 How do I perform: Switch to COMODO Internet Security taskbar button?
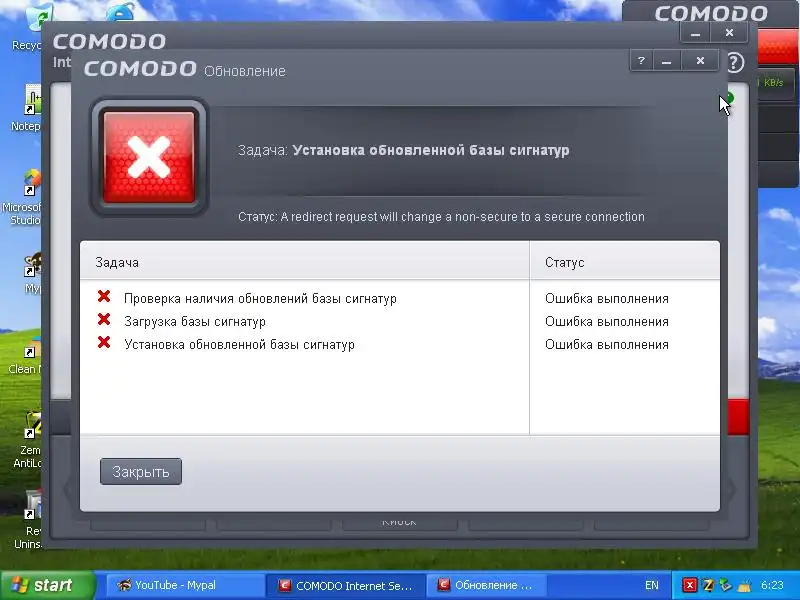click(x=345, y=585)
